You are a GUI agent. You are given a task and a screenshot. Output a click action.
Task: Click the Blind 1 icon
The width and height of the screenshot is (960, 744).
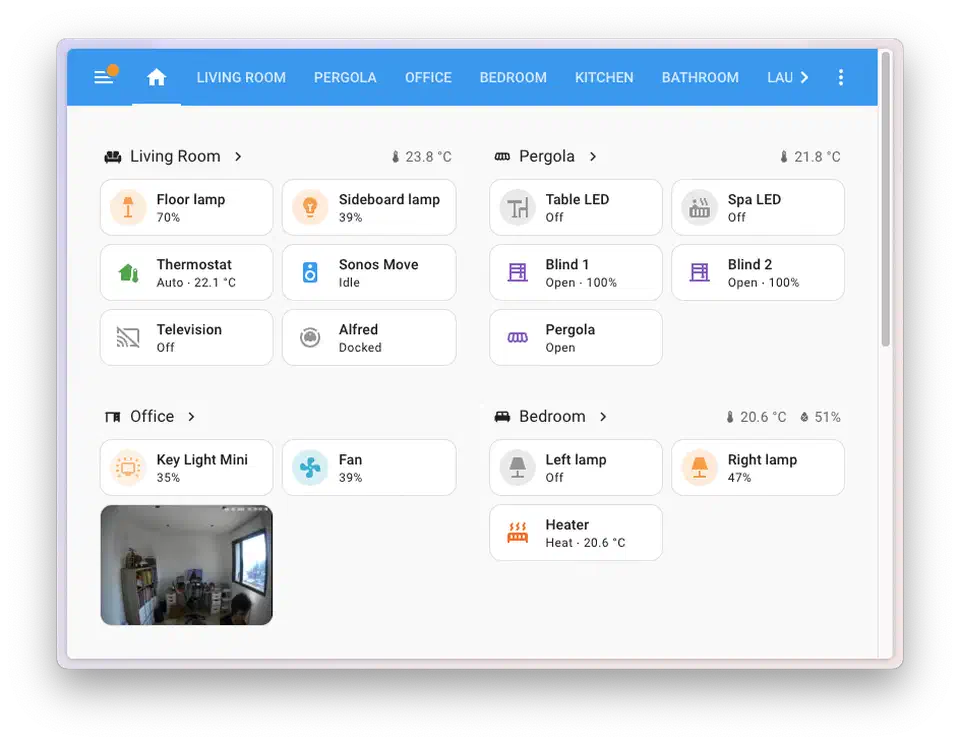[517, 272]
